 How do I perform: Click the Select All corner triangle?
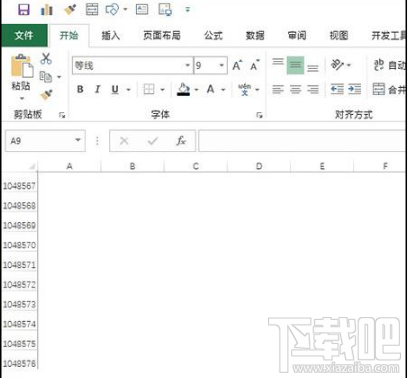click(32, 166)
